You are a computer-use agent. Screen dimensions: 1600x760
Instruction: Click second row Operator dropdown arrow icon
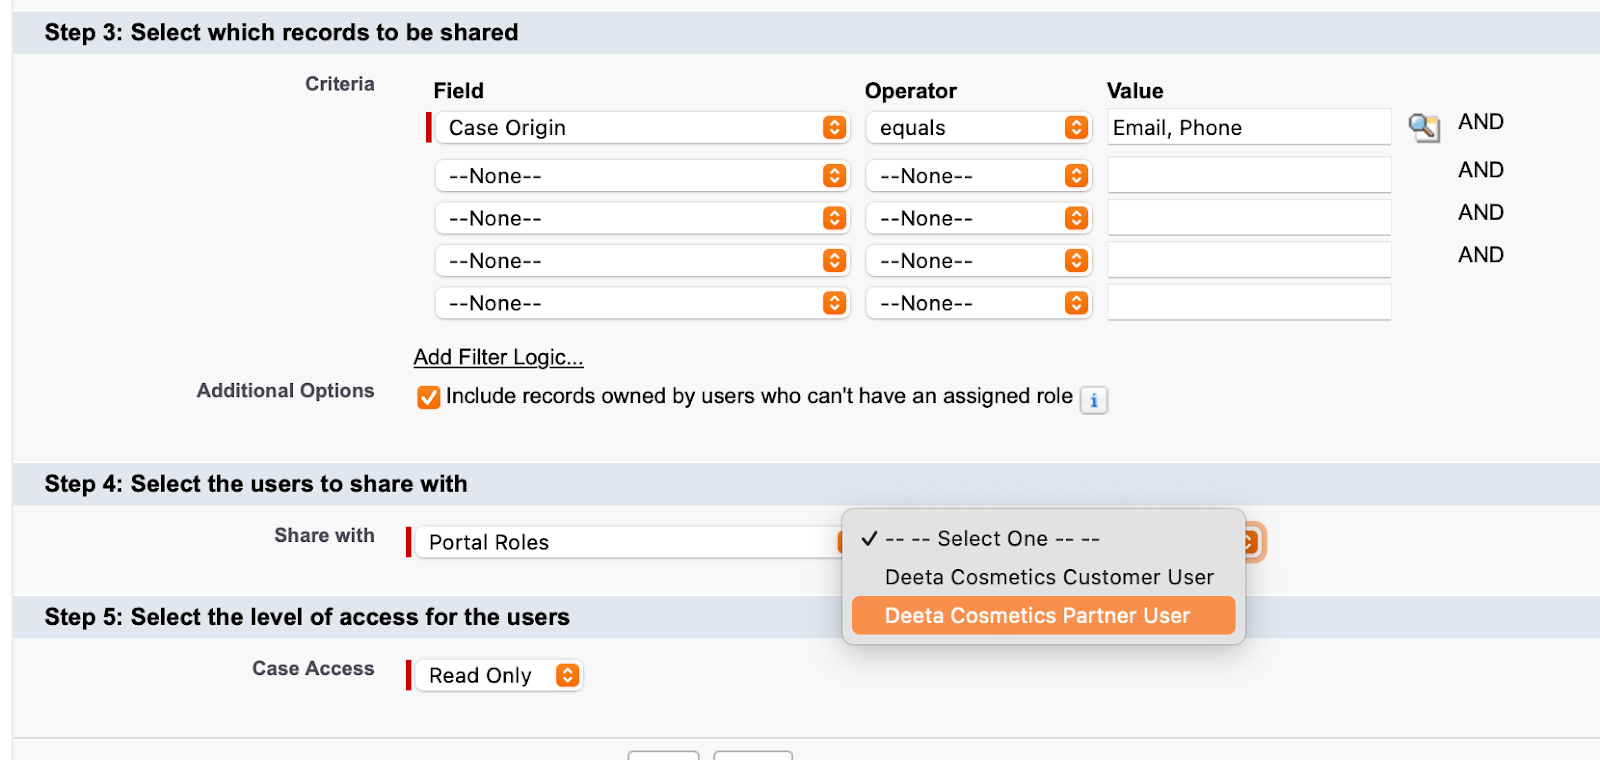[1076, 176]
